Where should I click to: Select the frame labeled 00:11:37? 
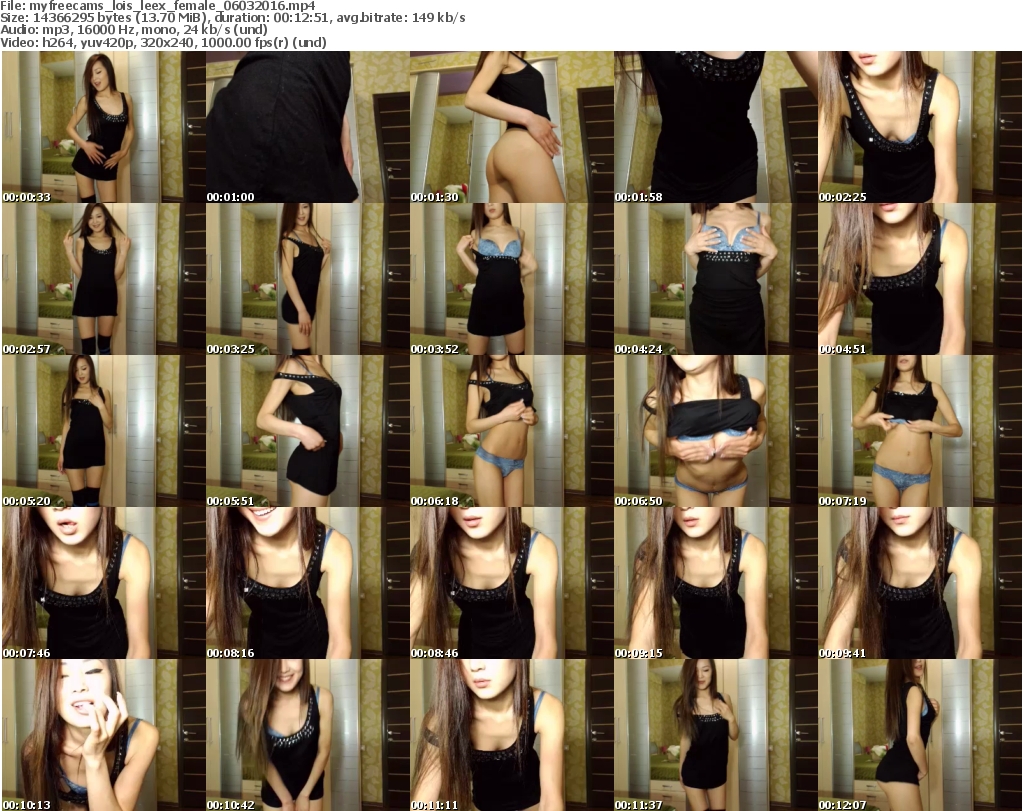(716, 735)
